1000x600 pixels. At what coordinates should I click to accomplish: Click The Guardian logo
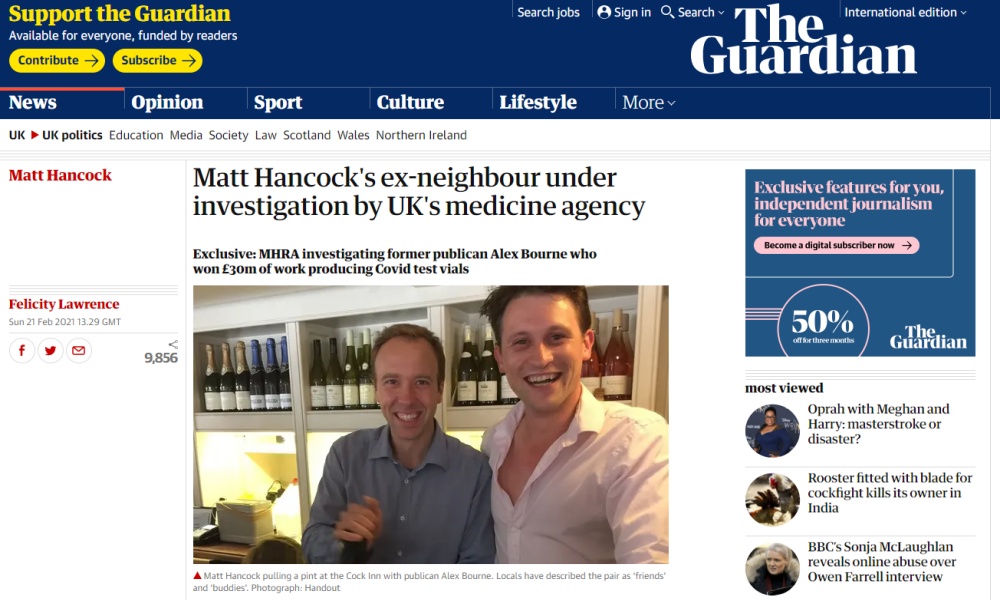pos(803,41)
